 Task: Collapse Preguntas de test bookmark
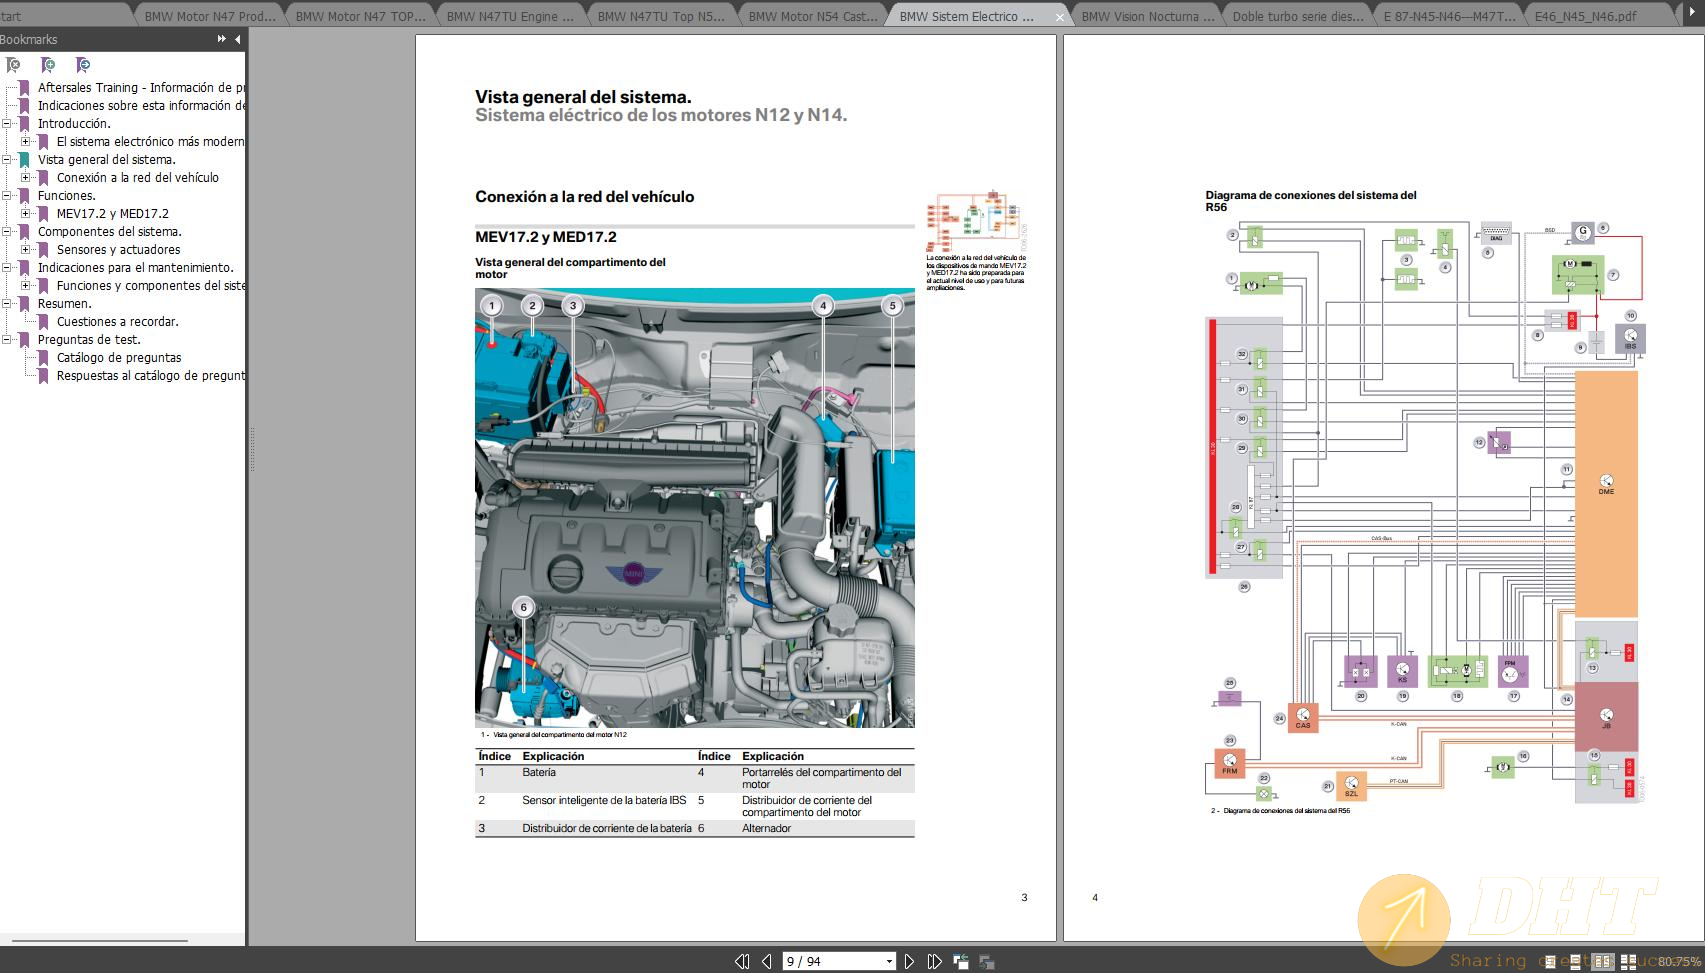[6, 340]
